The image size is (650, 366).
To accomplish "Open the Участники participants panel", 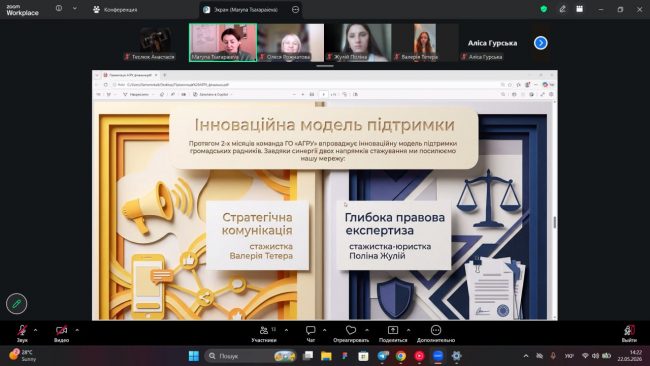I will click(x=264, y=333).
